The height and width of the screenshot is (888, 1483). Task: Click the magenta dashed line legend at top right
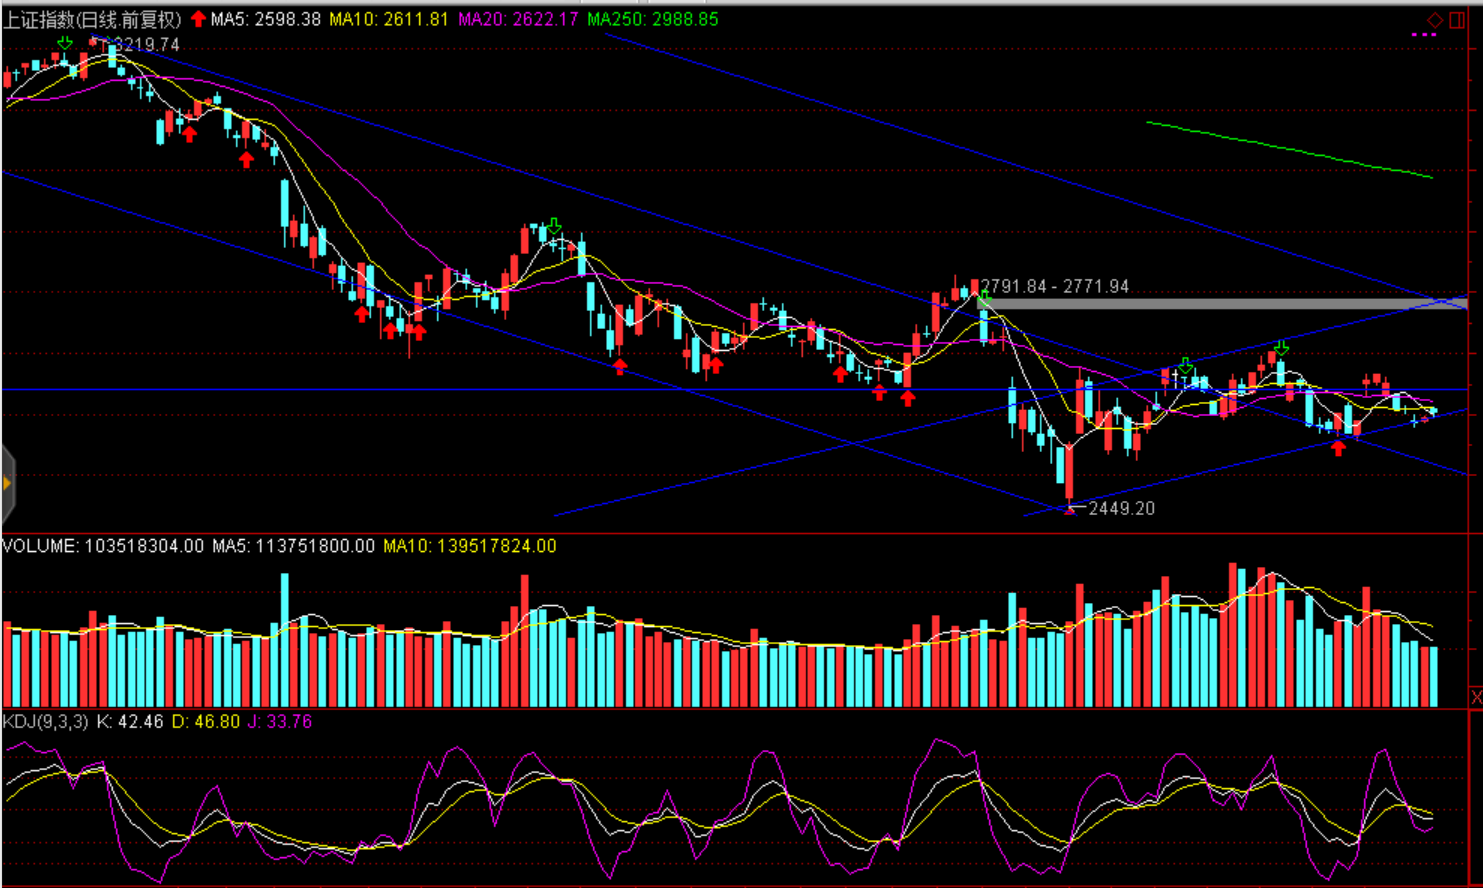click(1423, 35)
